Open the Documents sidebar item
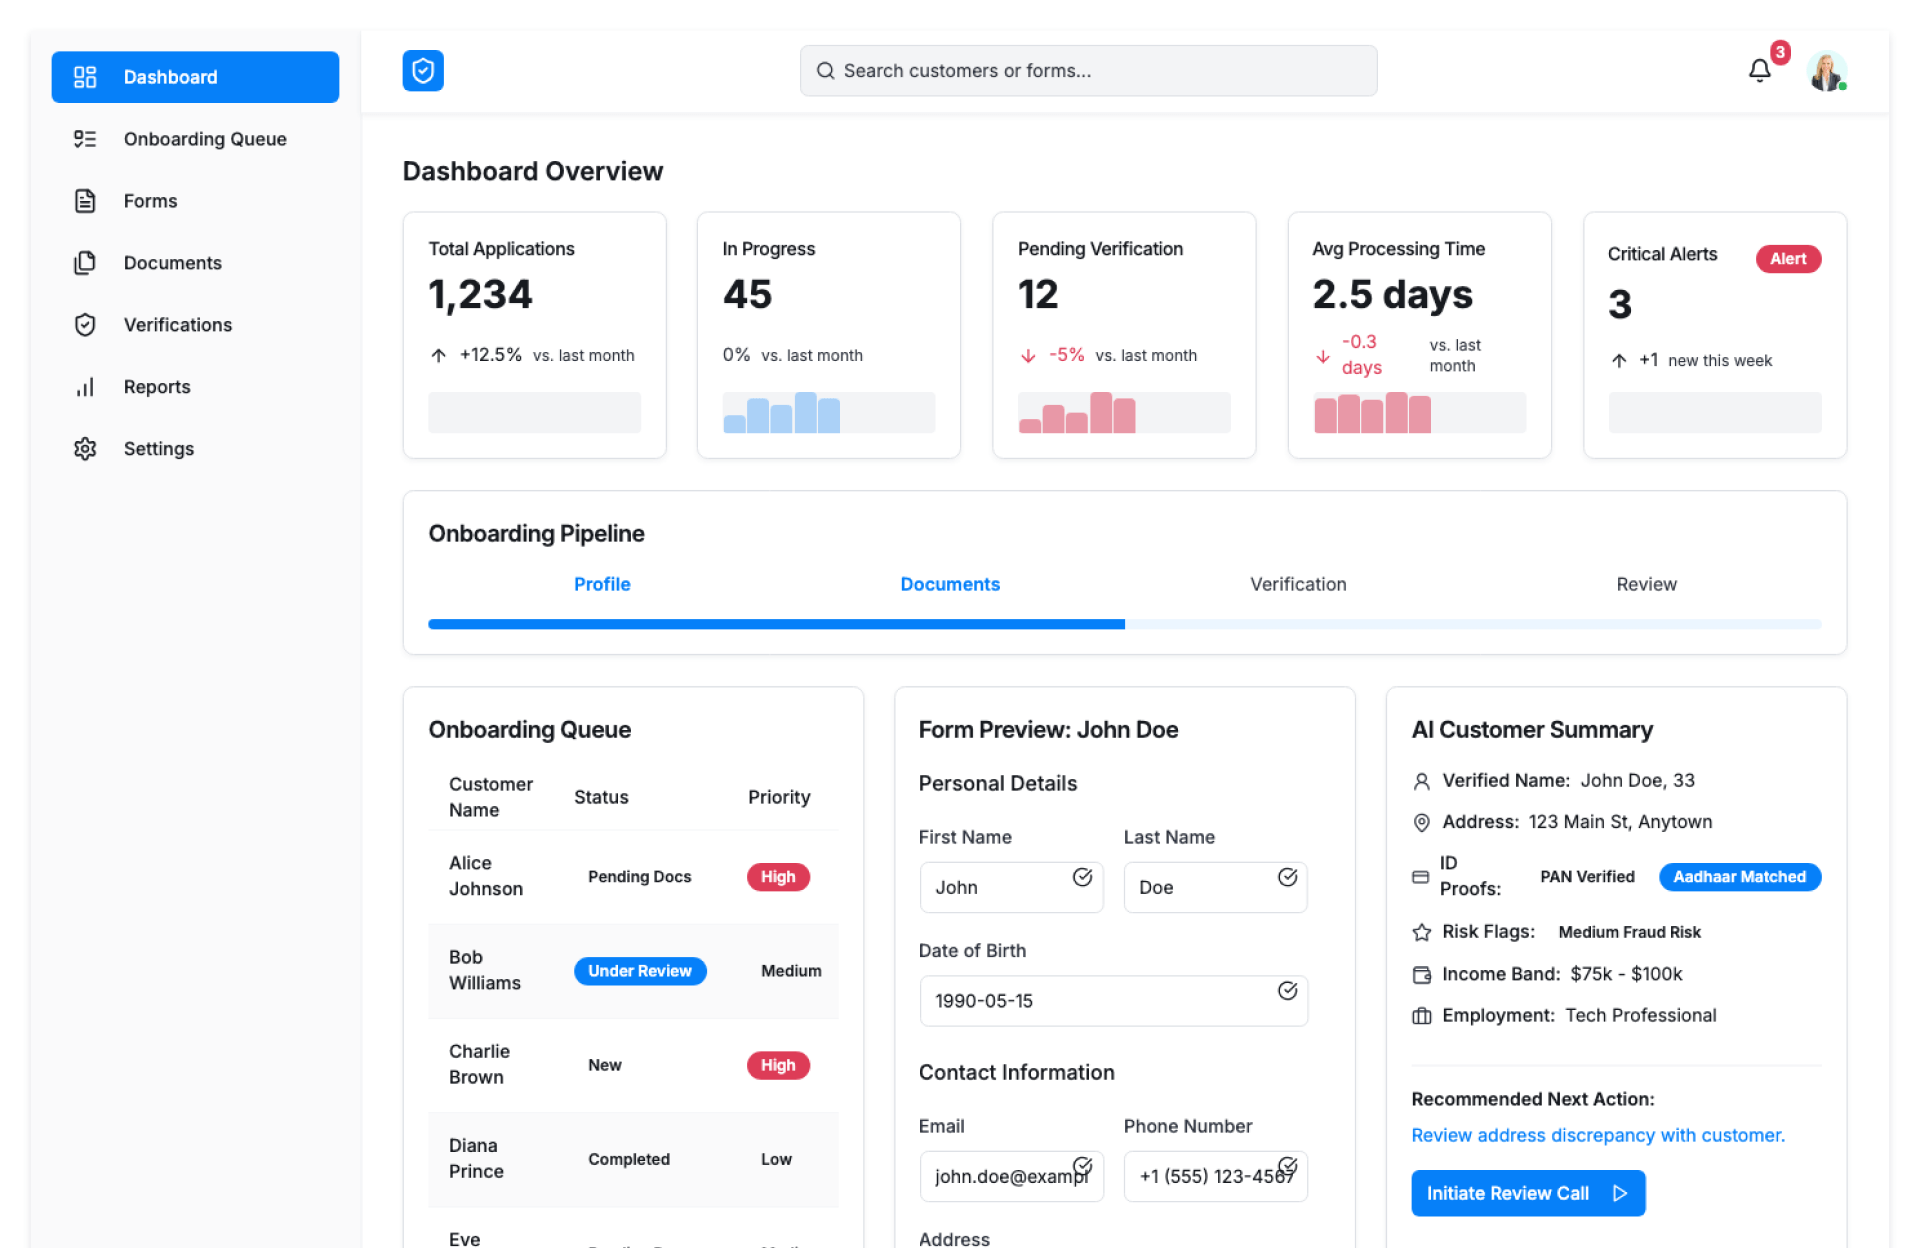 pyautogui.click(x=172, y=263)
